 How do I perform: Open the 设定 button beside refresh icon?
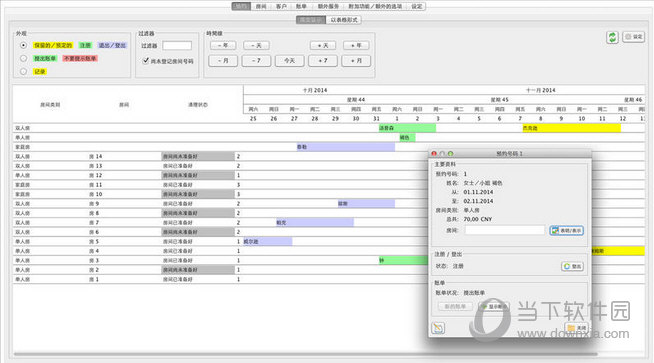click(634, 37)
